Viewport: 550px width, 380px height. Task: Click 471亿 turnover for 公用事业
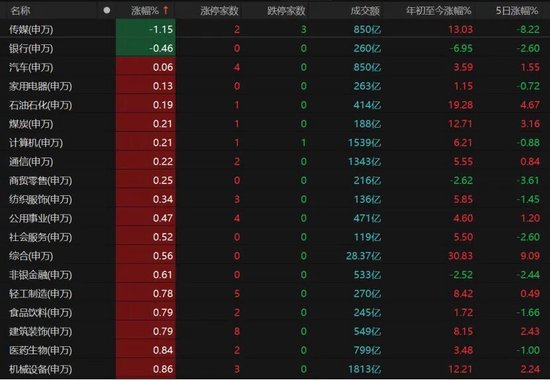(x=367, y=218)
